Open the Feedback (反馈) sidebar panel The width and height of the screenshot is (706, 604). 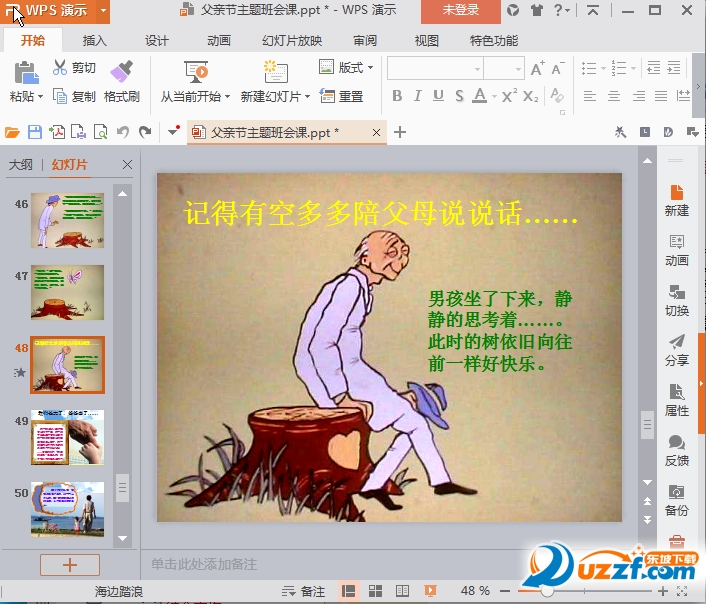coord(677,450)
